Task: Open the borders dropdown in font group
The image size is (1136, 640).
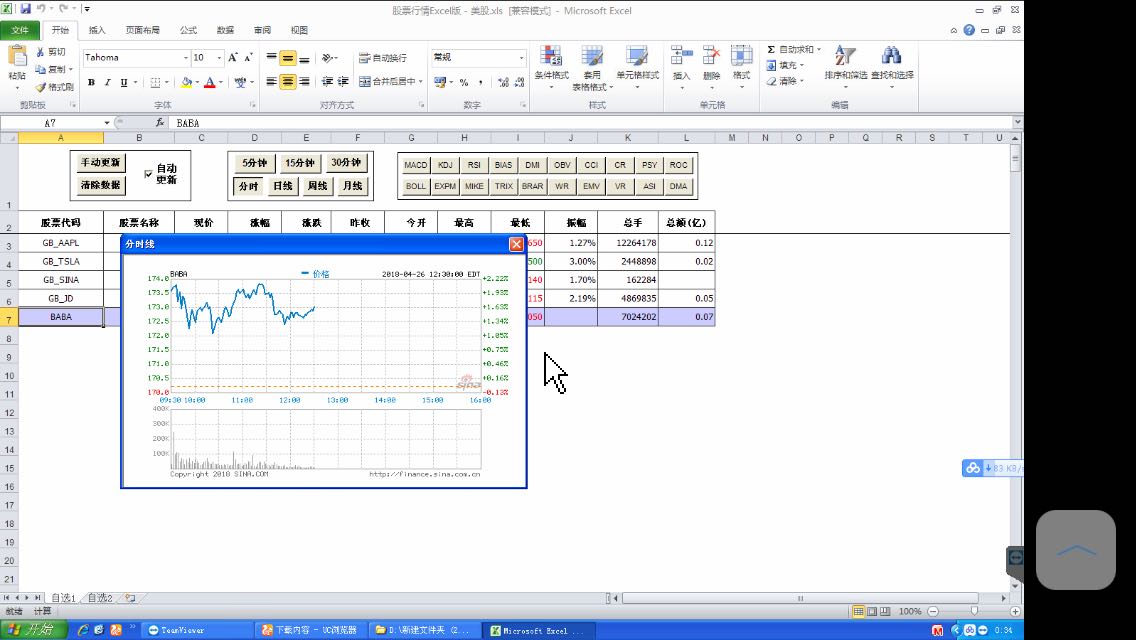Action: 167,83
